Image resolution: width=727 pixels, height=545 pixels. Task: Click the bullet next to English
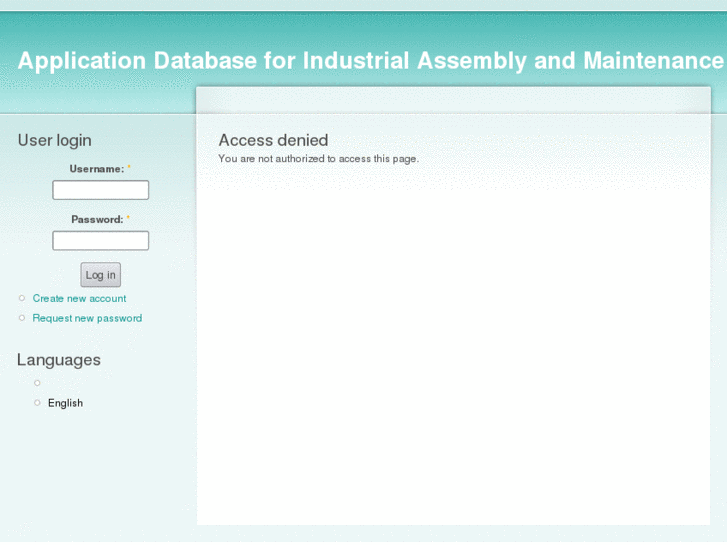(38, 403)
